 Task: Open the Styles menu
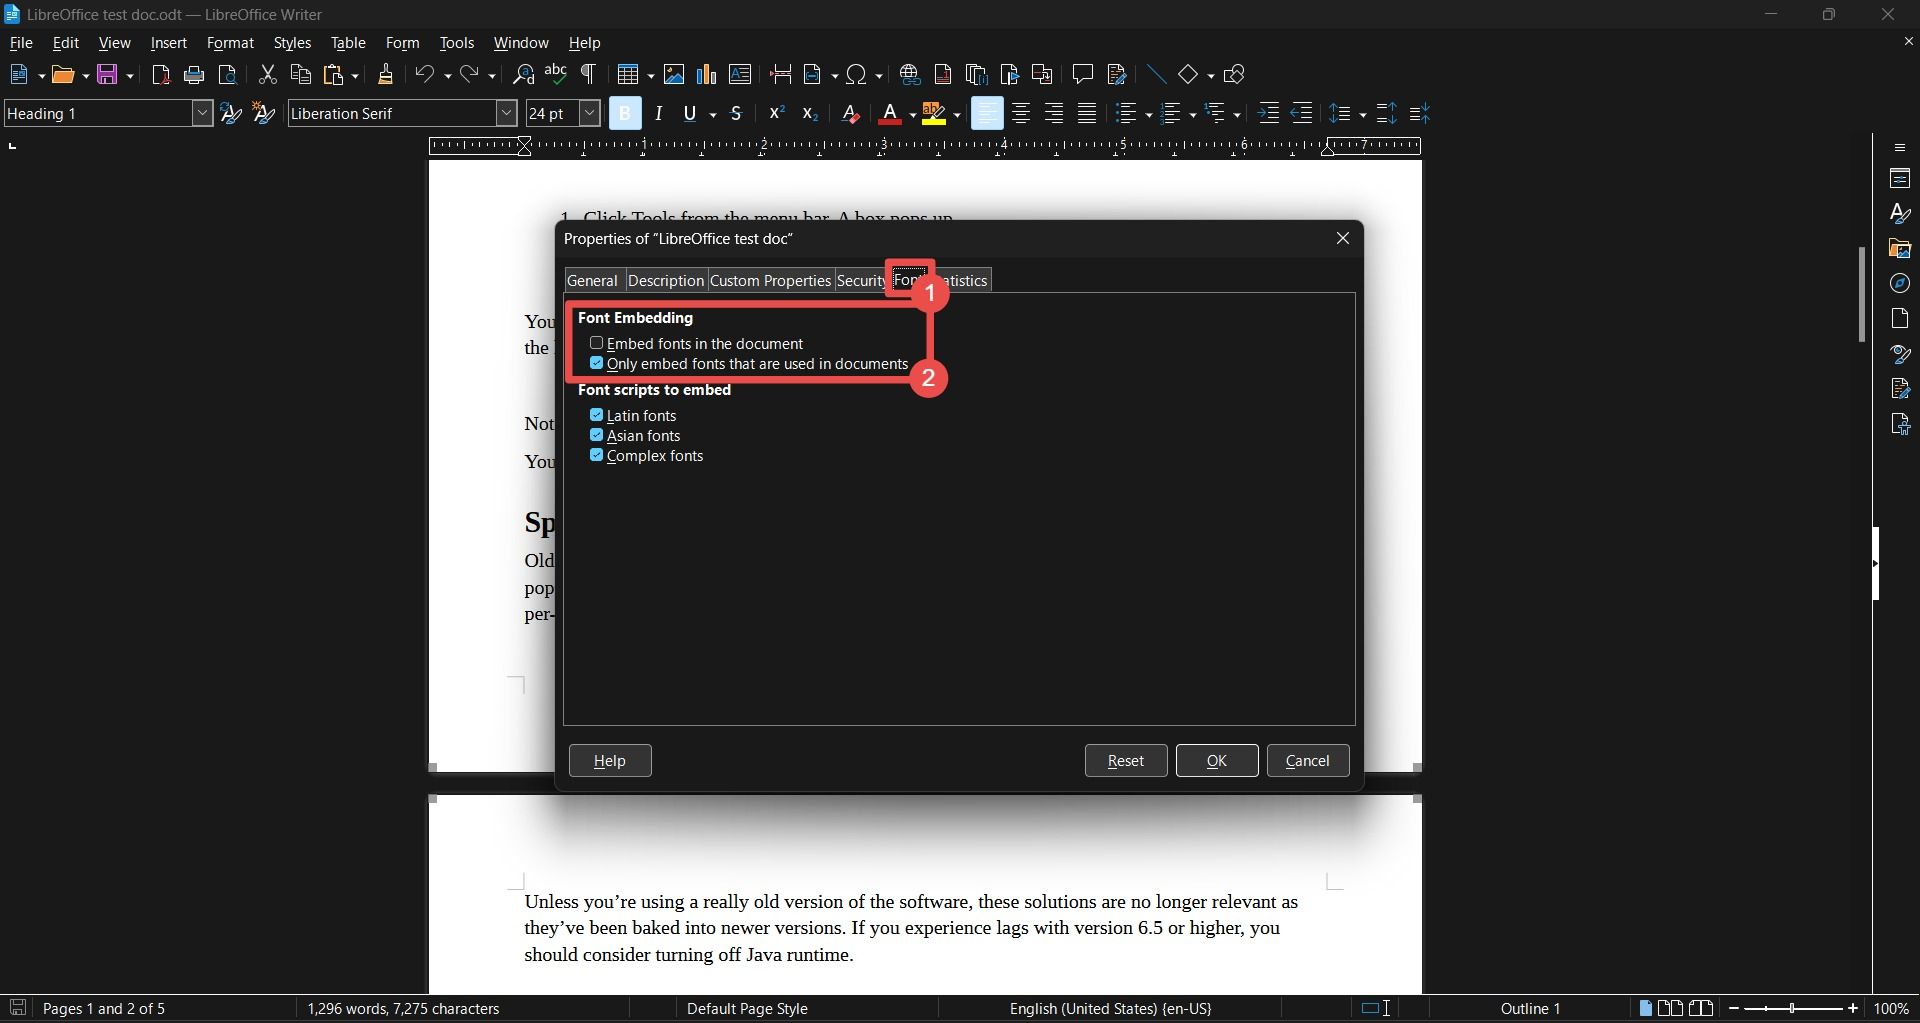[x=292, y=43]
